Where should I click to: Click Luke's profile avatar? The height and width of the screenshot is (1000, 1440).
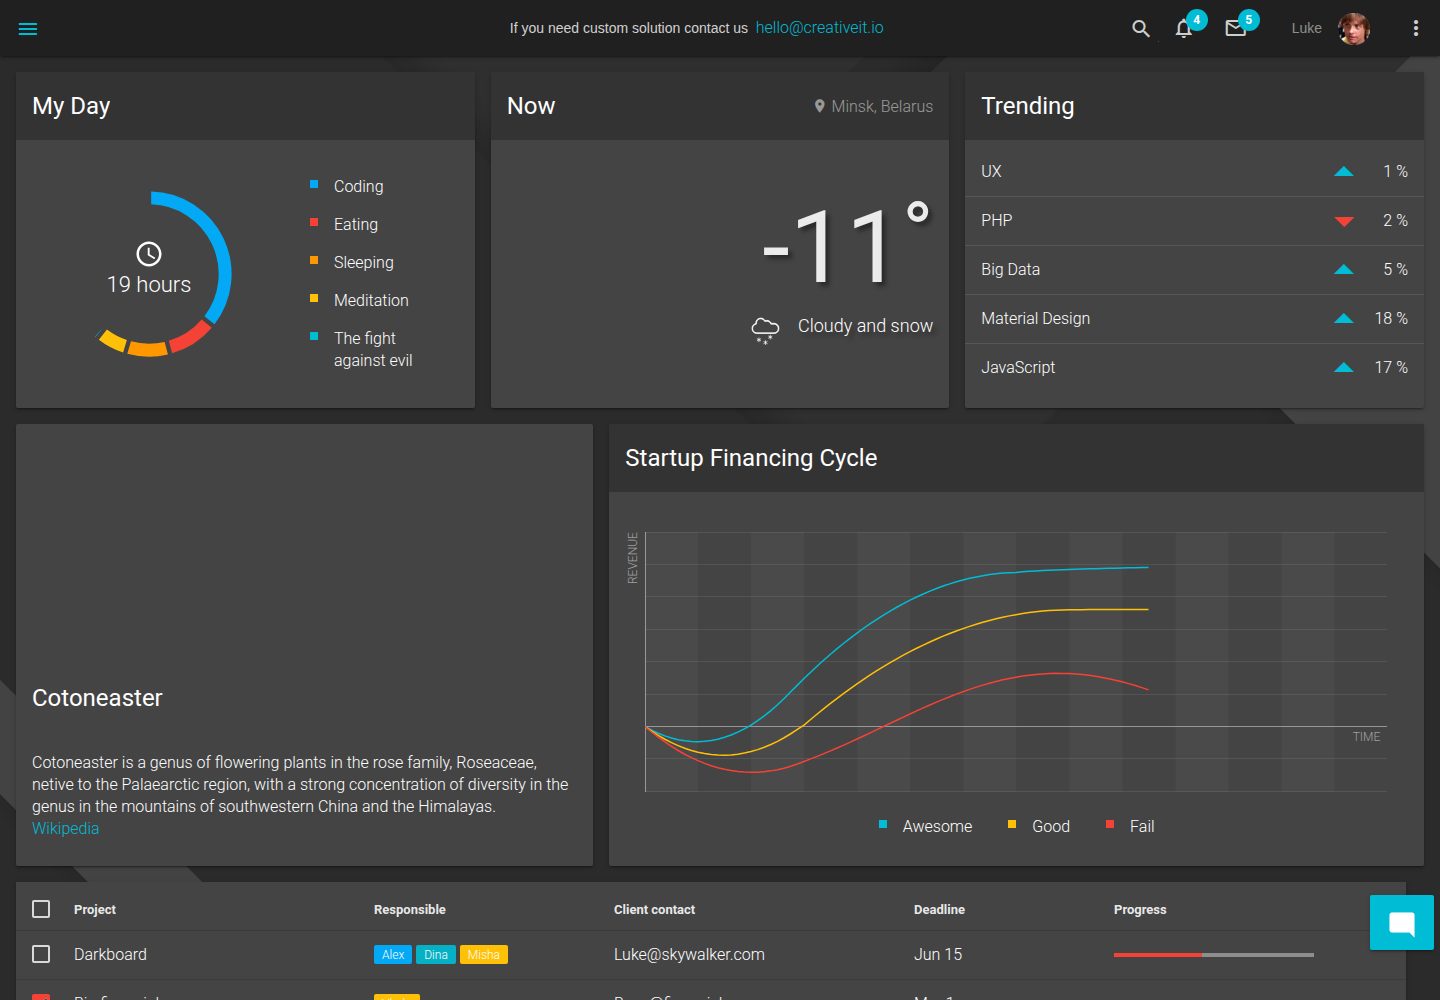[1354, 29]
